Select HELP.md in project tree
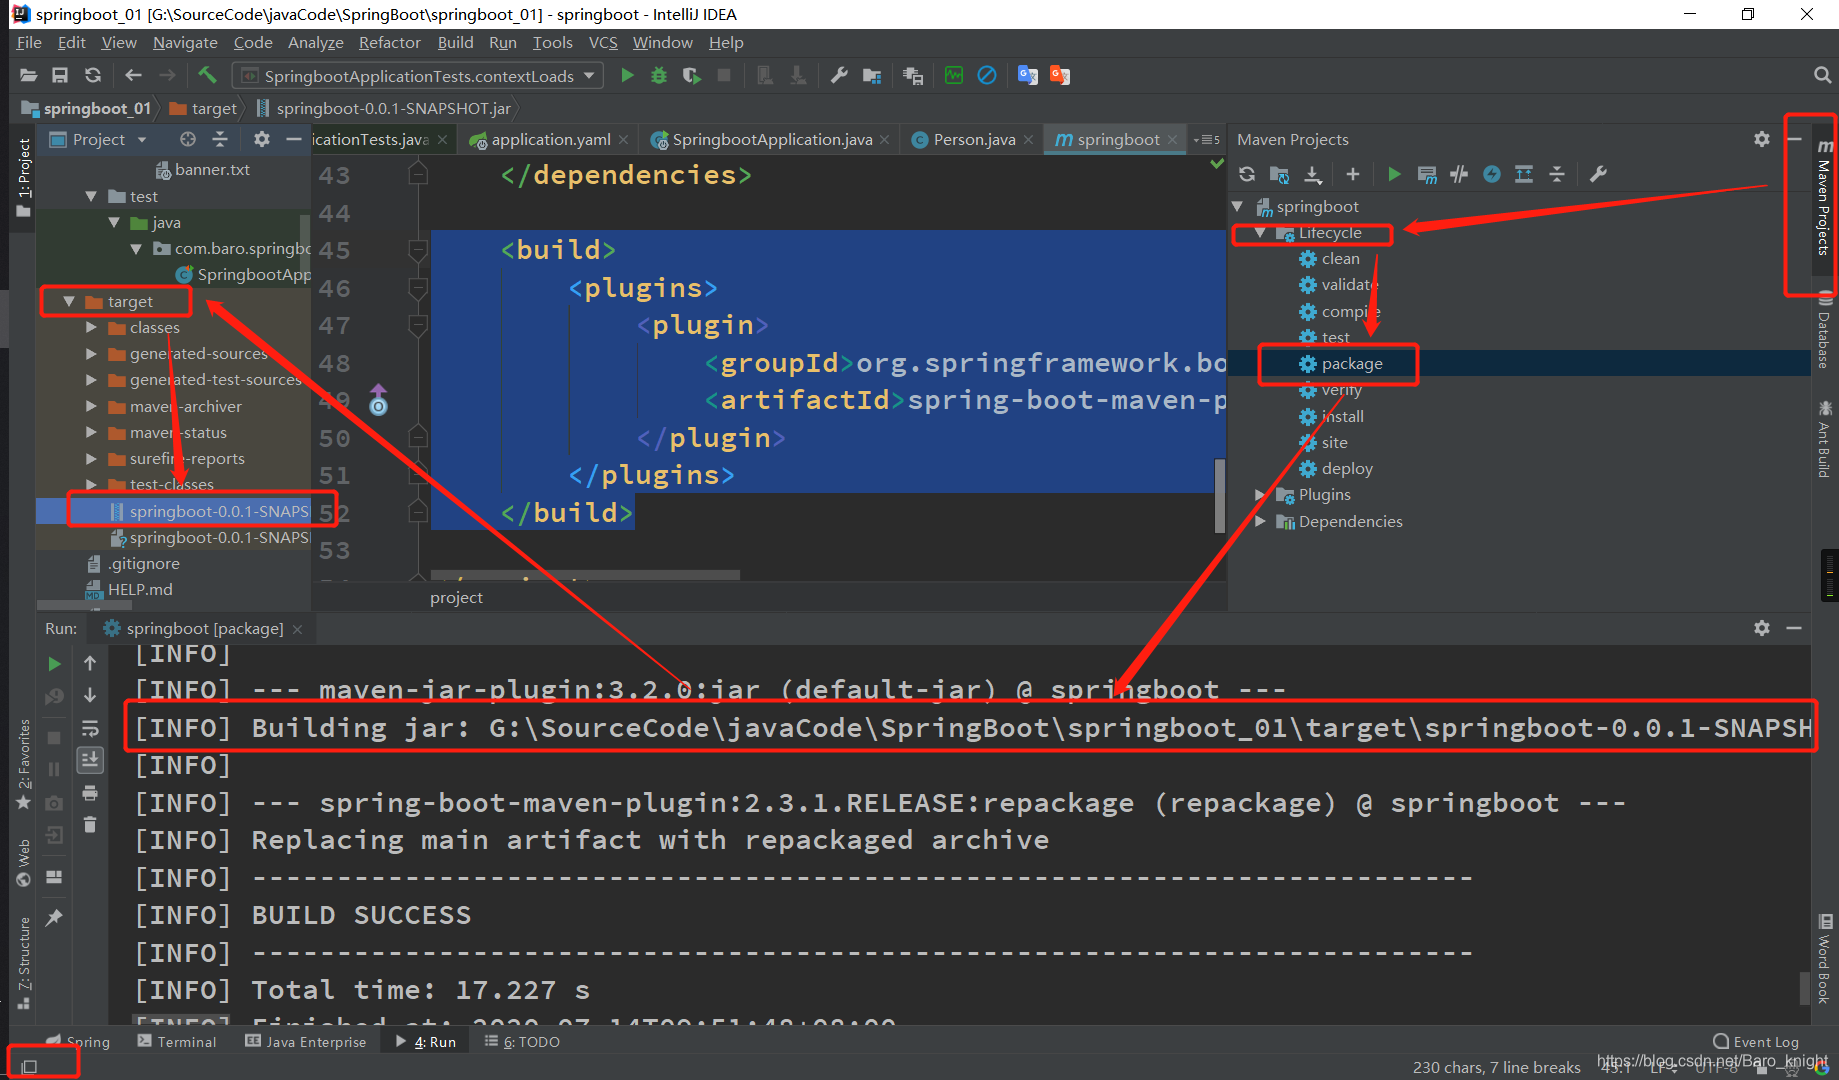 coord(140,589)
